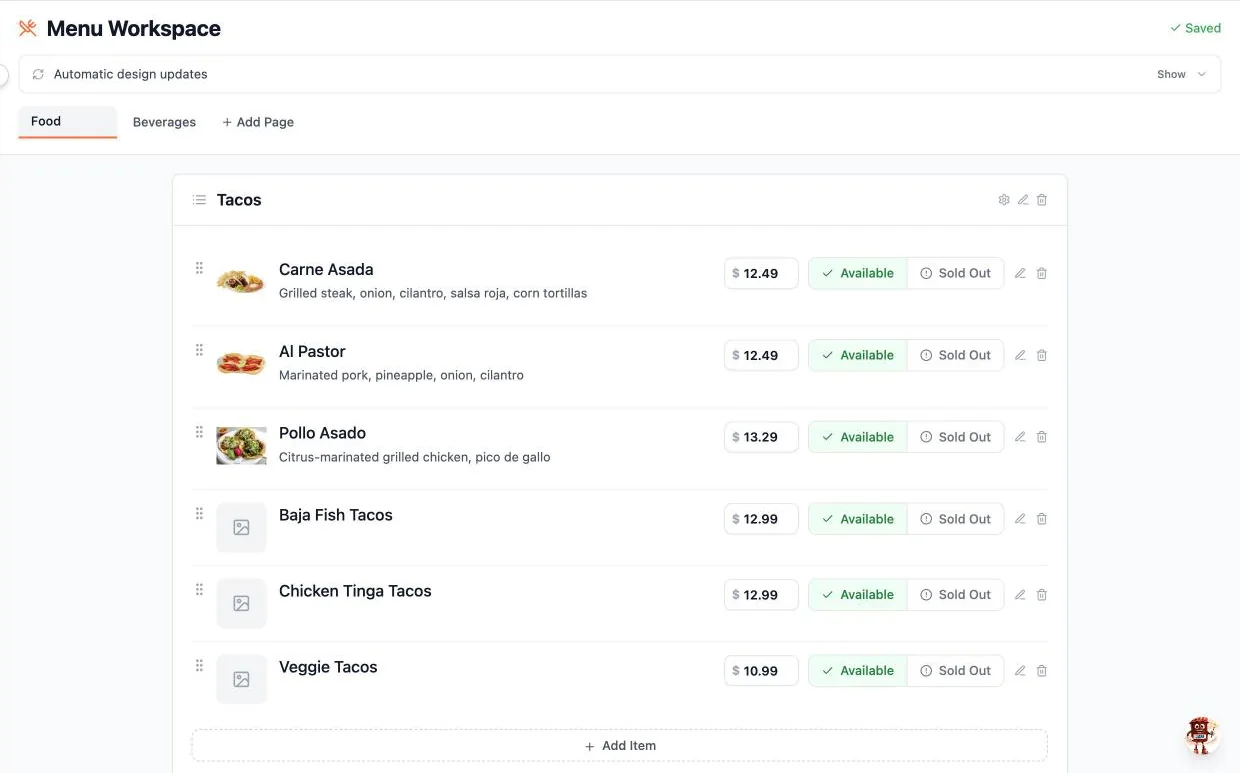Click the Menu Workspace title
This screenshot has width=1240, height=773.
[134, 29]
